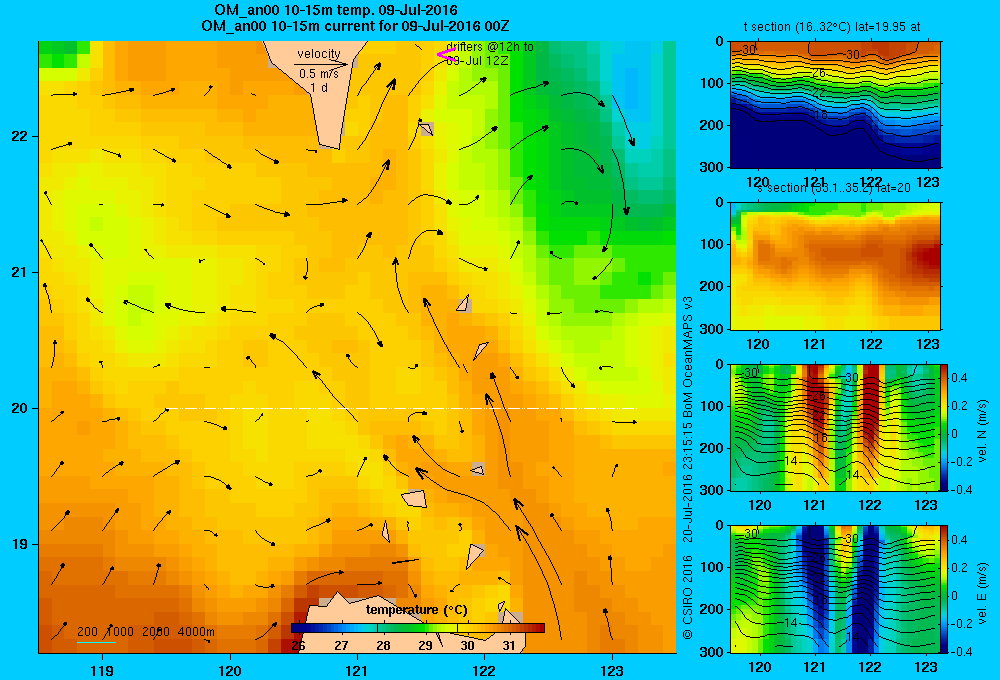Image resolution: width=1000 pixels, height=680 pixels.
Task: Click longitude 121 under the vel. N section
Action: (x=815, y=505)
